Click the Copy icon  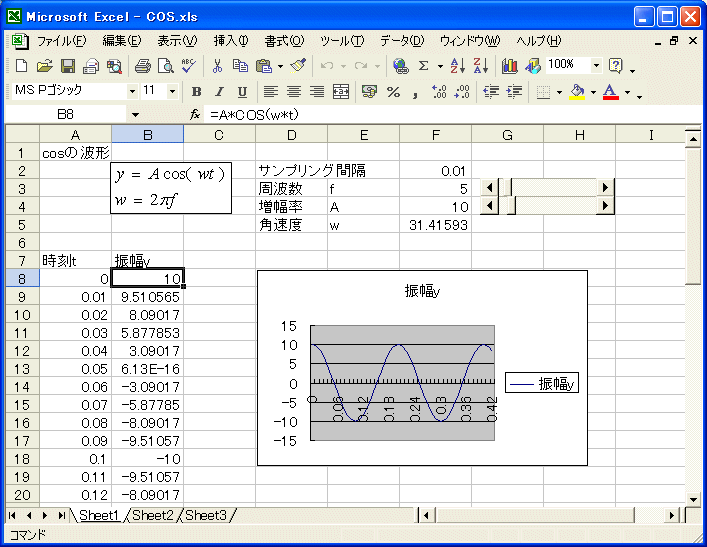click(240, 66)
